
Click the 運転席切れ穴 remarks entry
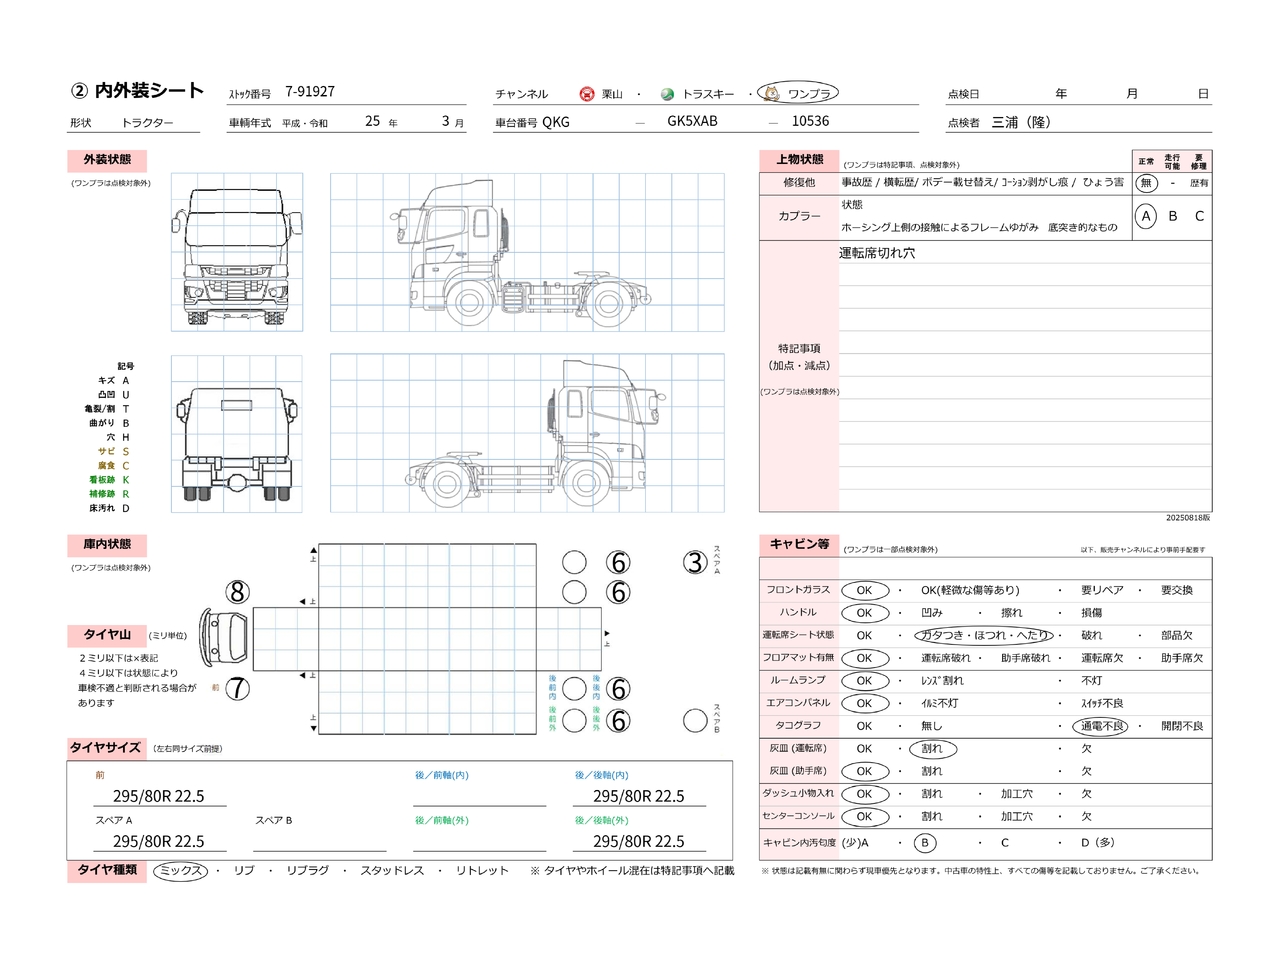click(x=877, y=254)
